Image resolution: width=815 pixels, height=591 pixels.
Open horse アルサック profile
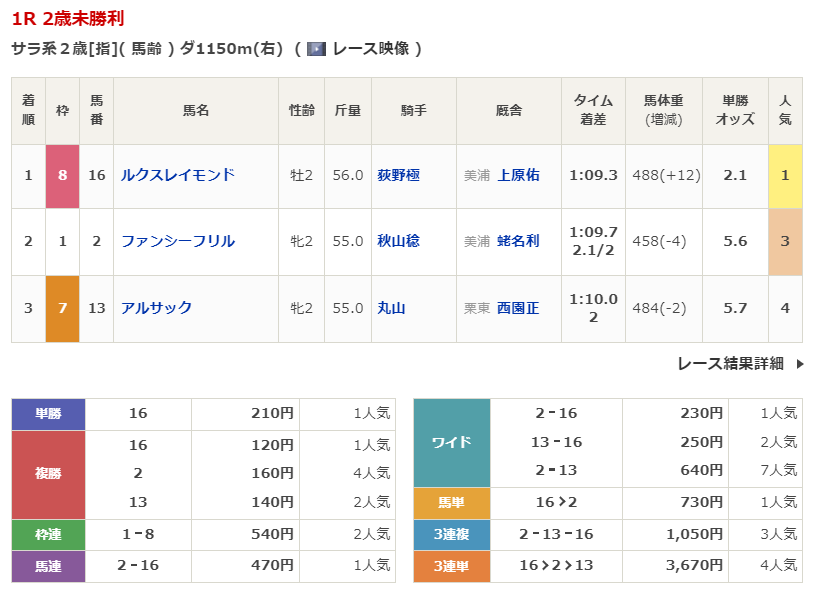tap(156, 308)
